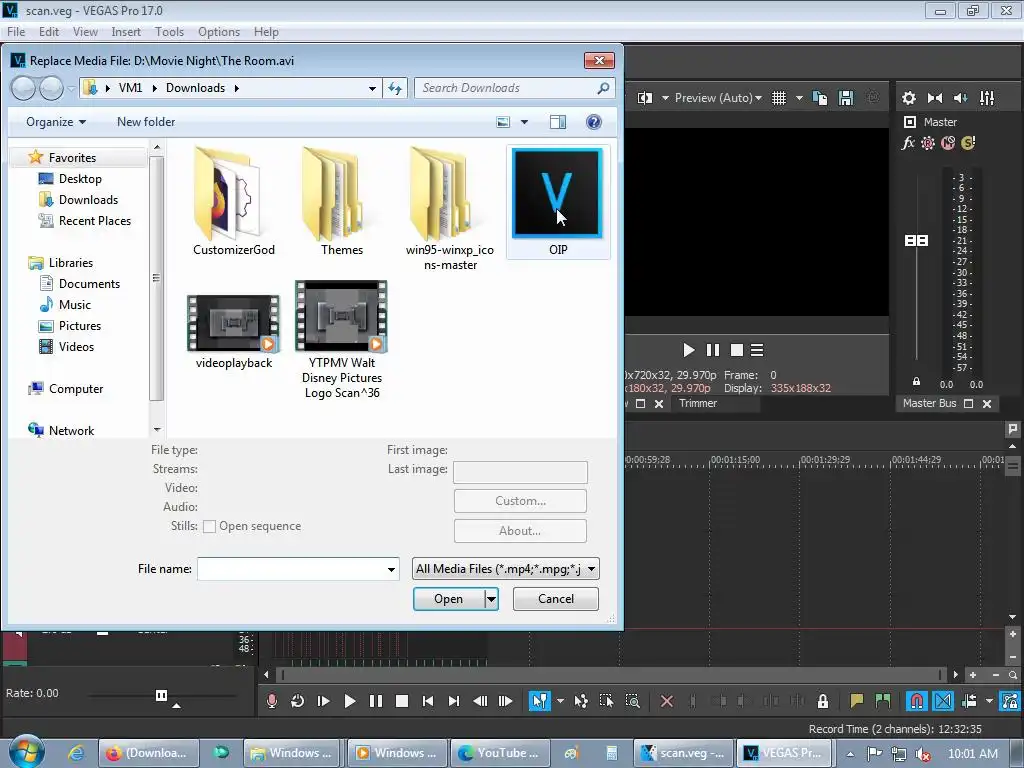Screen dimensions: 1024x768
Task: Open Internet Explorer from the taskbar
Action: coord(76,753)
